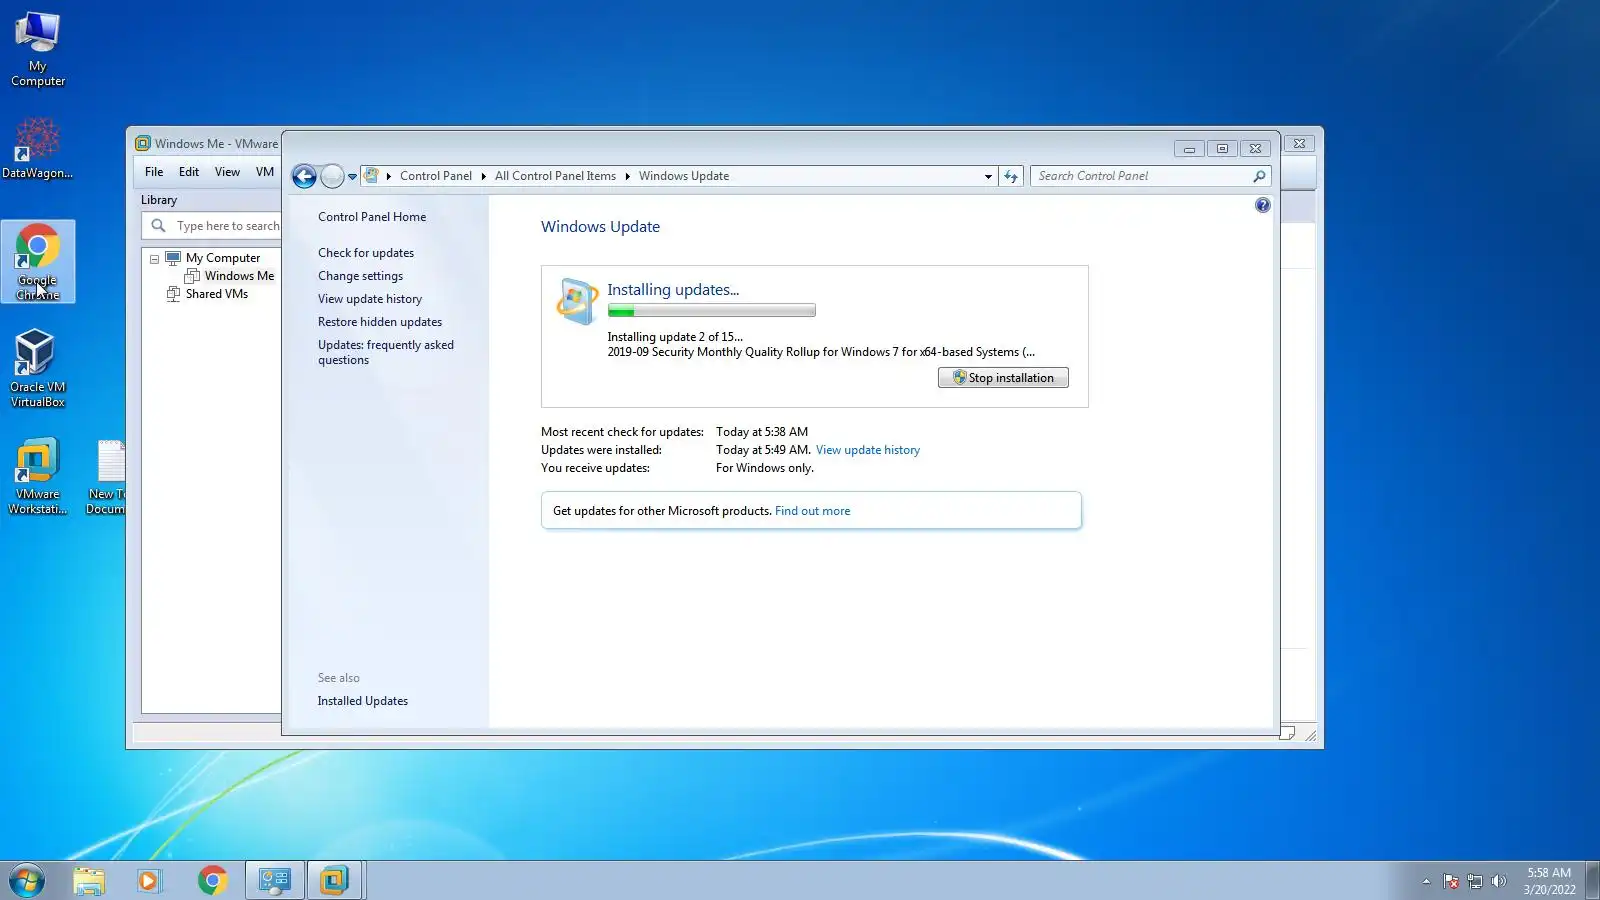Screen dimensions: 1600x900
Task: Open View update history in sidebar
Action: 370,299
